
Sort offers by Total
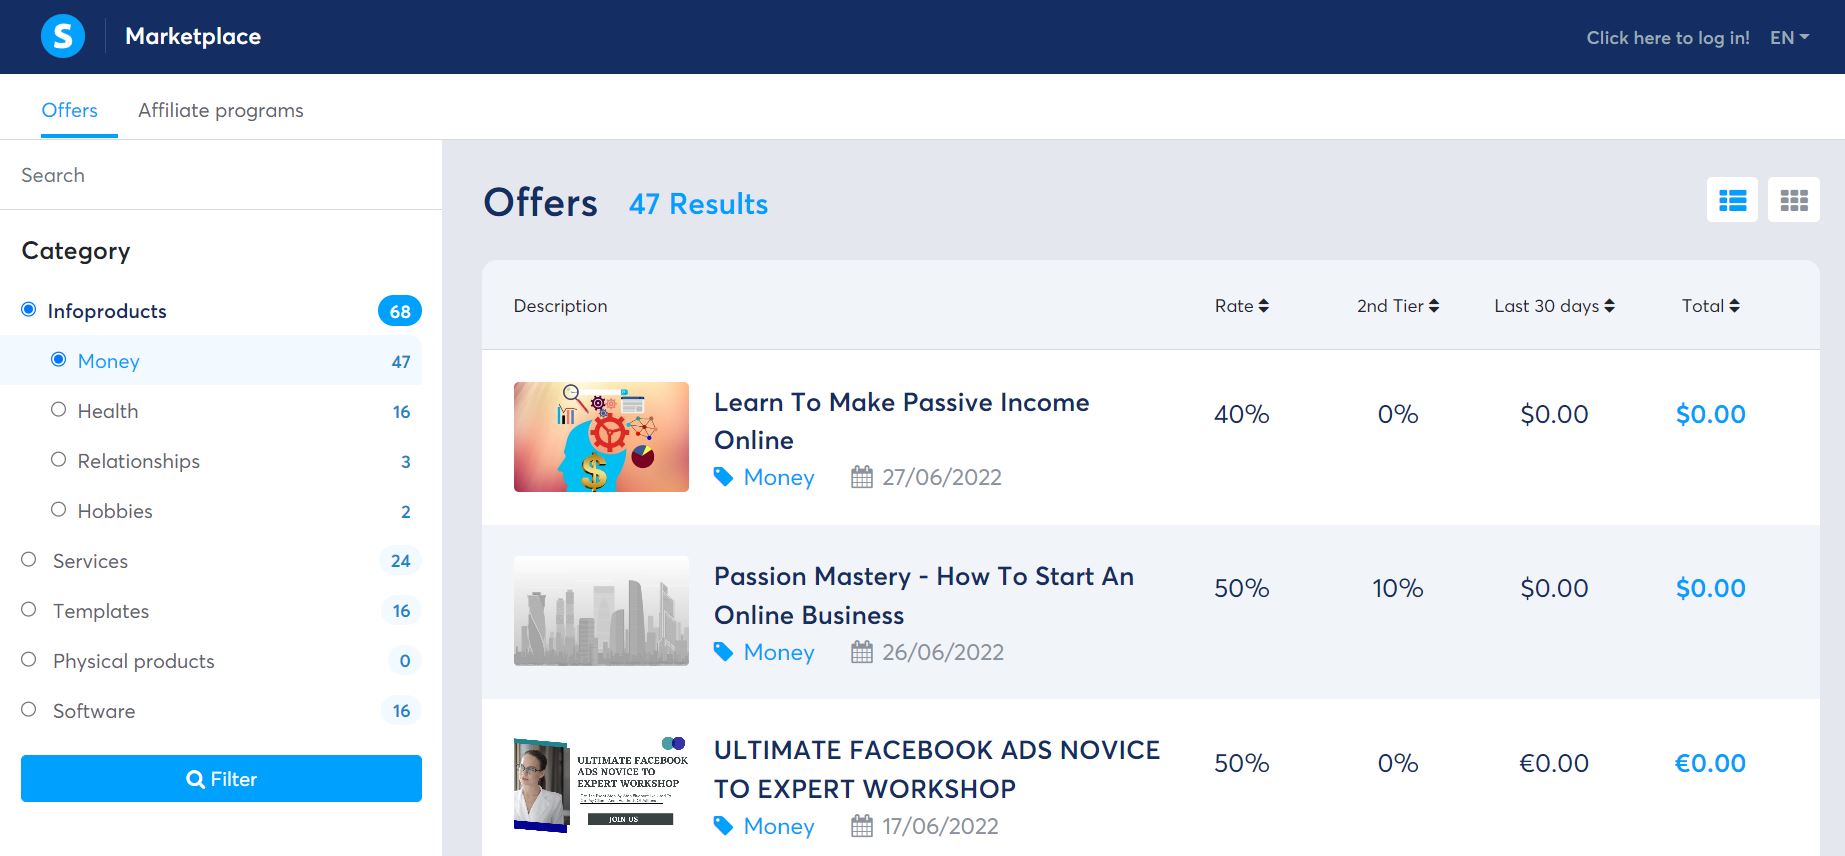pos(1710,306)
